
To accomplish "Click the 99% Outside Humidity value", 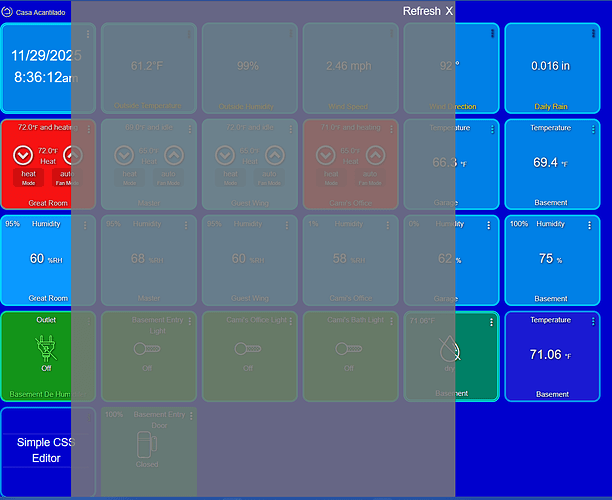I will (248, 66).
